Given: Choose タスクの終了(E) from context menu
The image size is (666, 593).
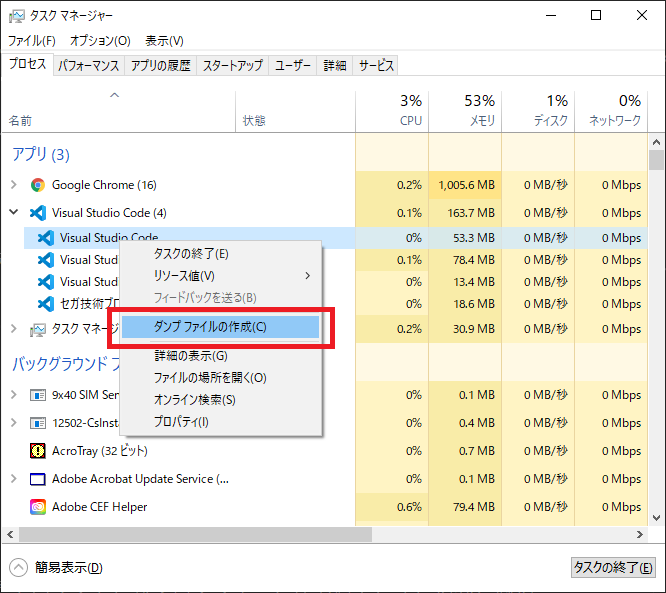Looking at the screenshot, I should (220, 254).
